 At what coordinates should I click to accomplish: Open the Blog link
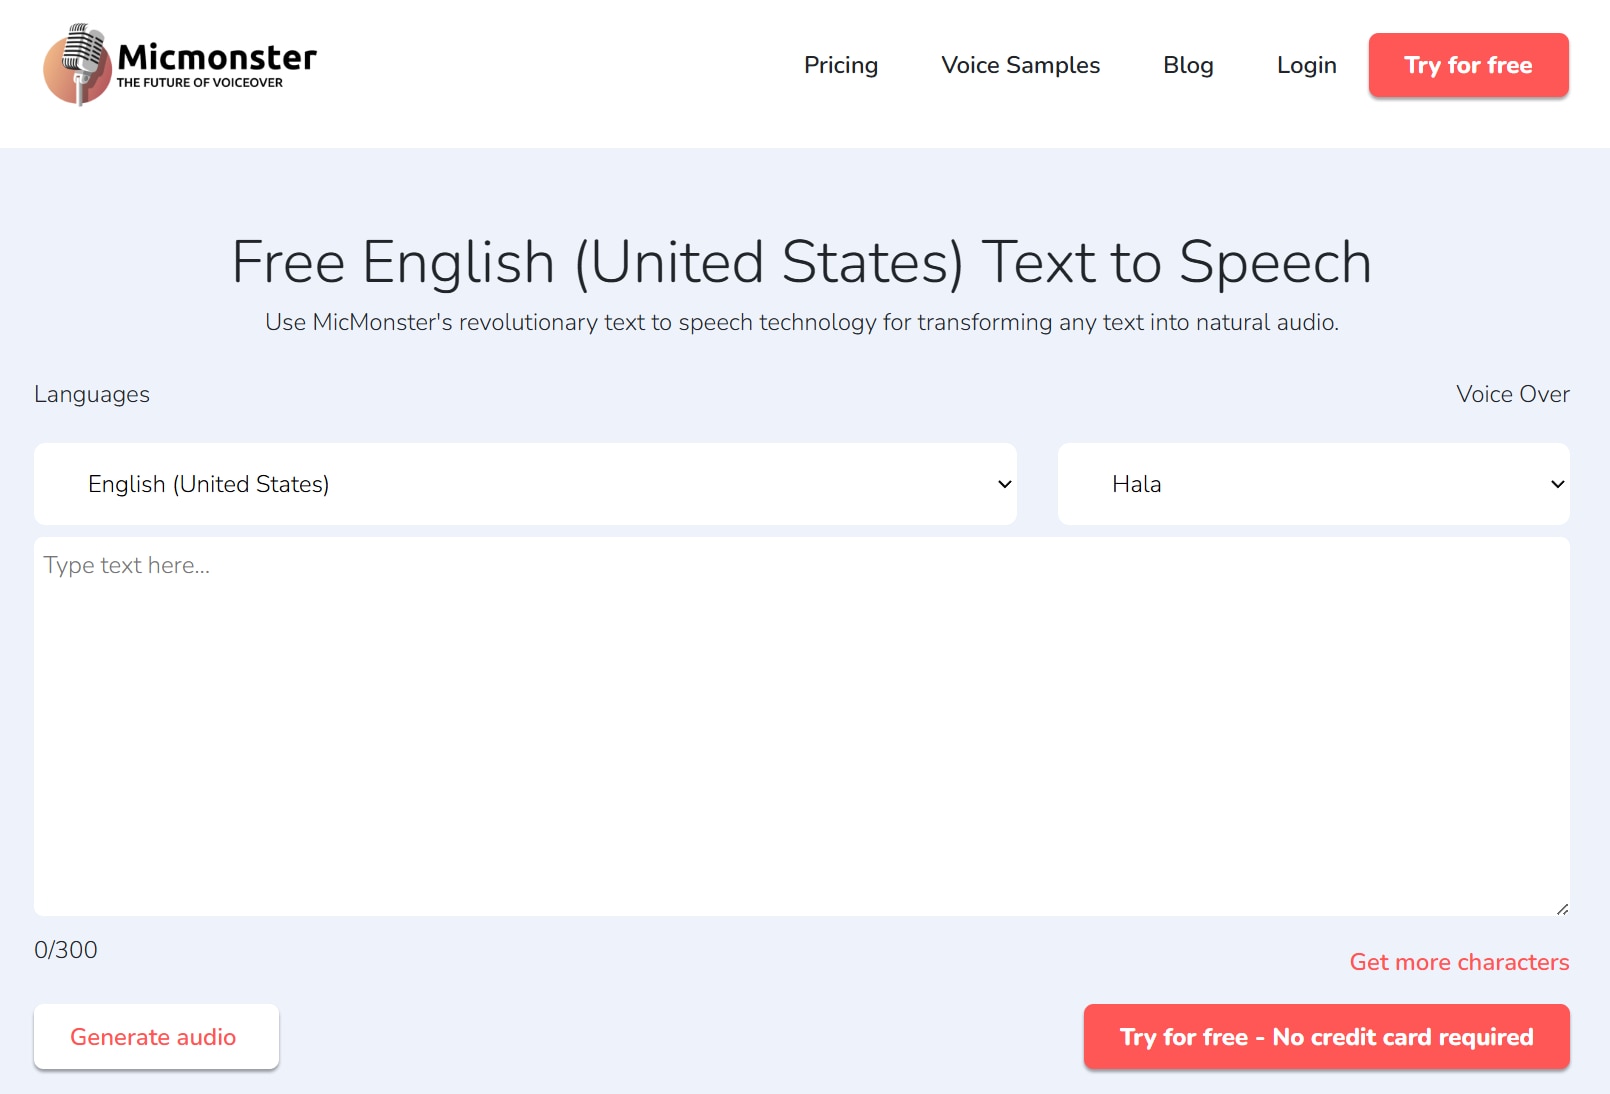pos(1188,65)
